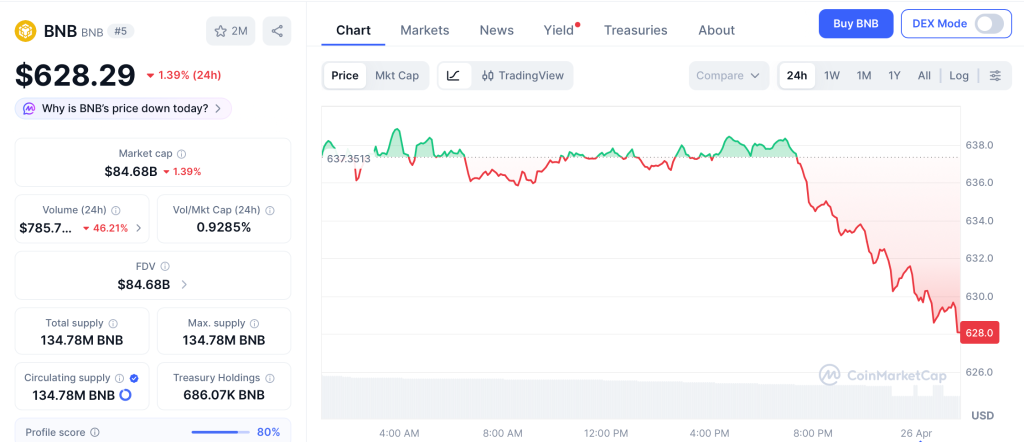This screenshot has width=1024, height=442.
Task: Click the Profile score progress bar
Action: tap(220, 432)
